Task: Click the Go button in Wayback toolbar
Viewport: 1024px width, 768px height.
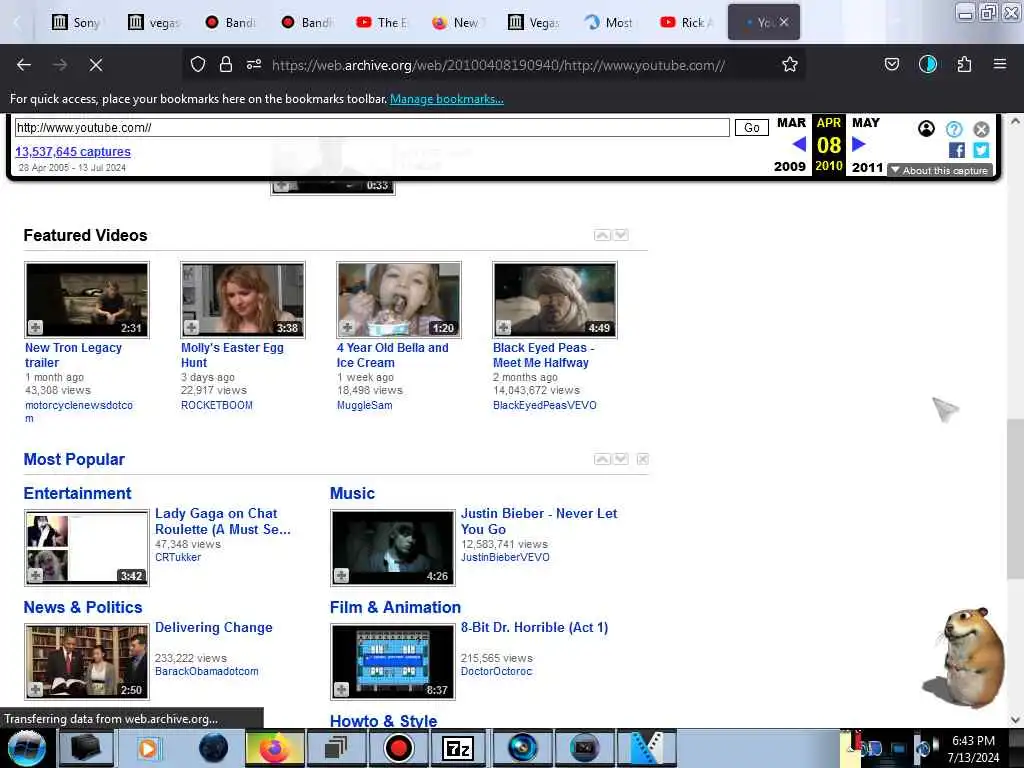Action: [751, 127]
